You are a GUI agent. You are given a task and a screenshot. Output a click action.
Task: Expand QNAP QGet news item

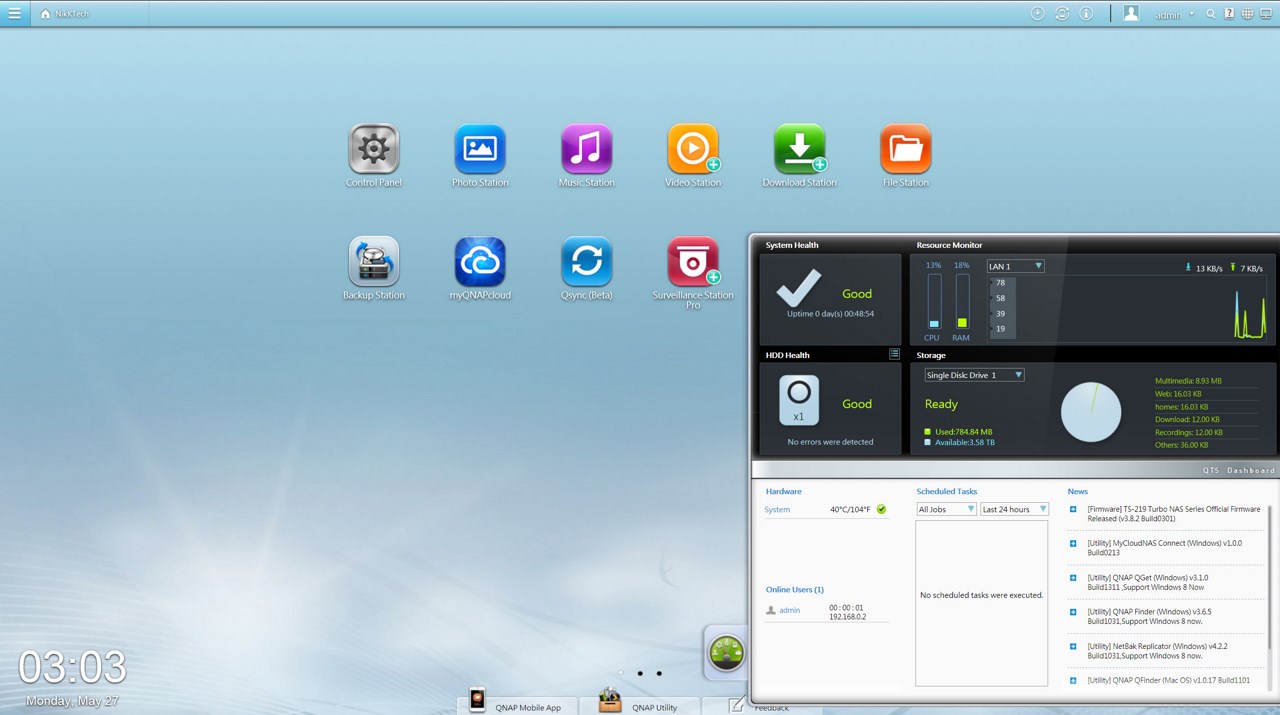pyautogui.click(x=1073, y=577)
